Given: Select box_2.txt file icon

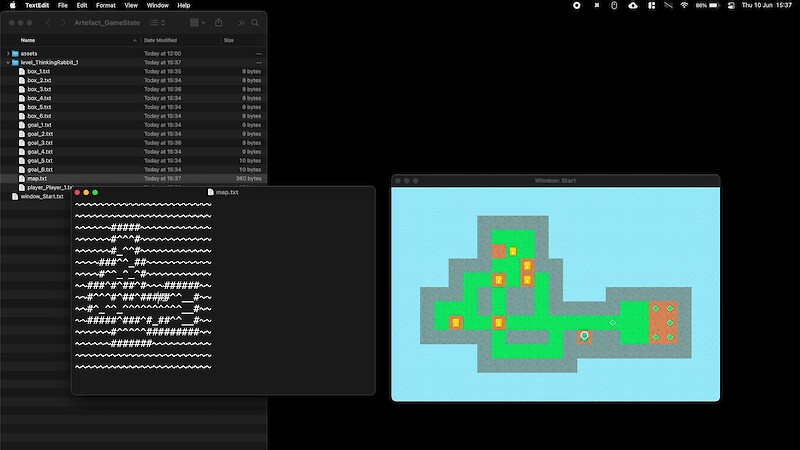Looking at the screenshot, I should [22, 80].
